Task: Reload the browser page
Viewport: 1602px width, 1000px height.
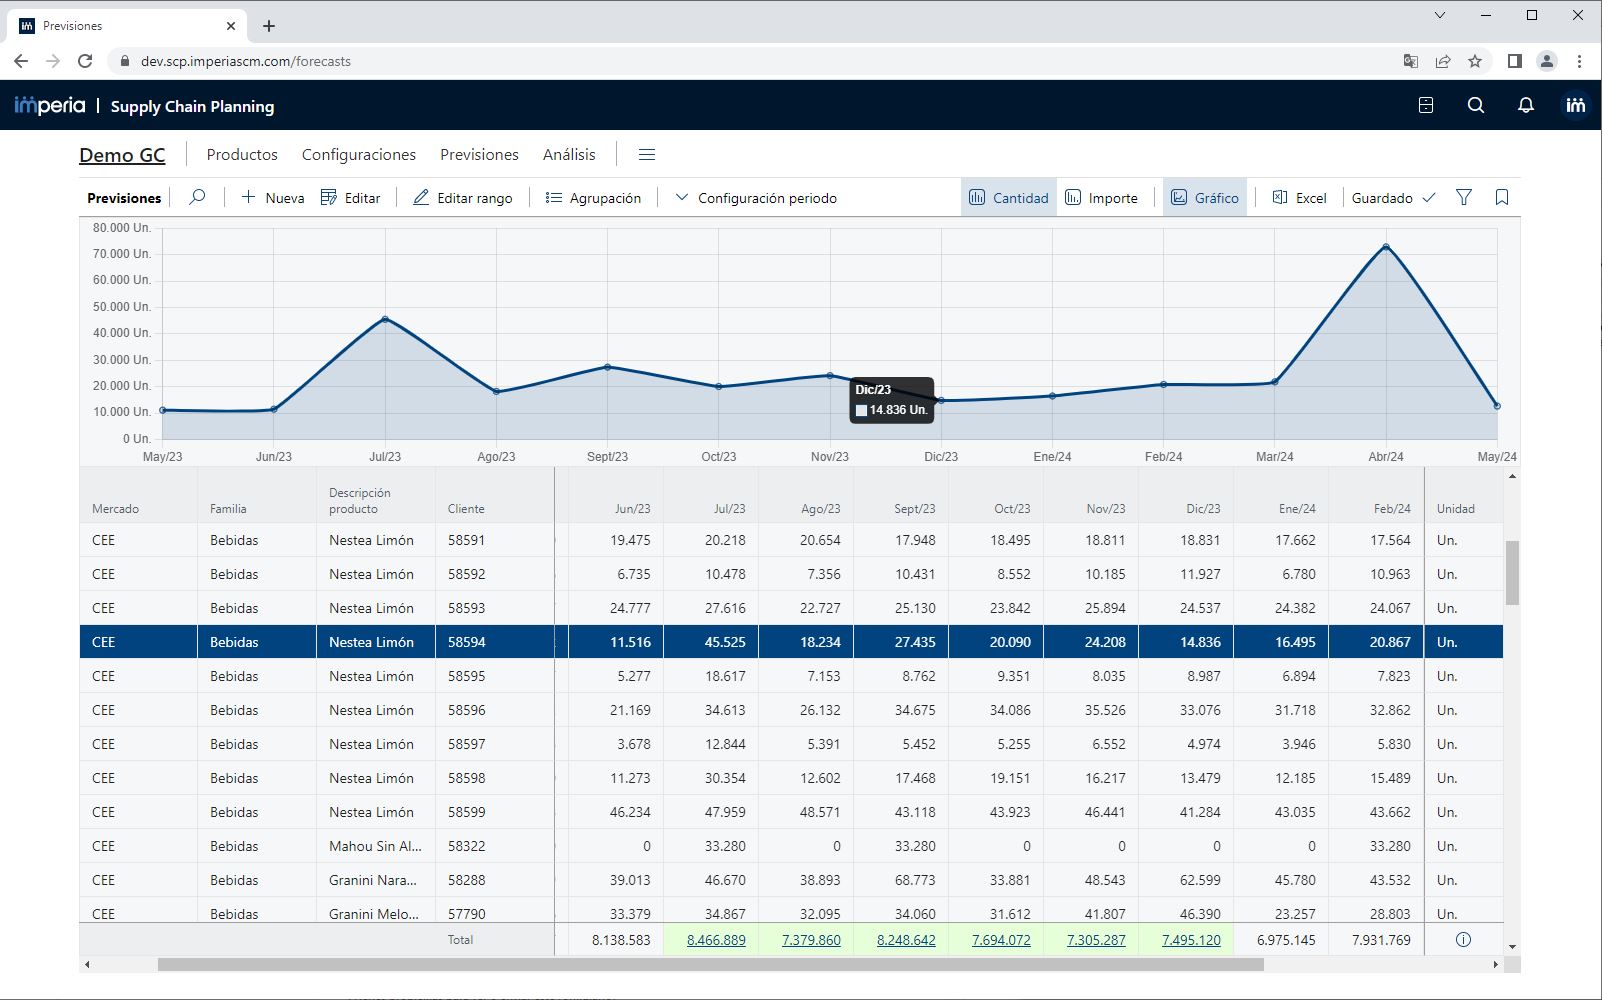Action: tap(85, 61)
